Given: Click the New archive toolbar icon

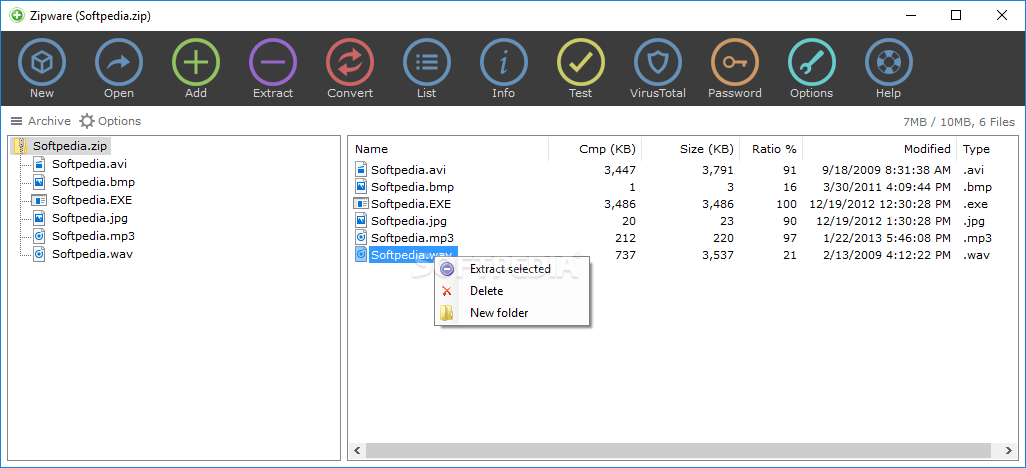Looking at the screenshot, I should tap(42, 63).
